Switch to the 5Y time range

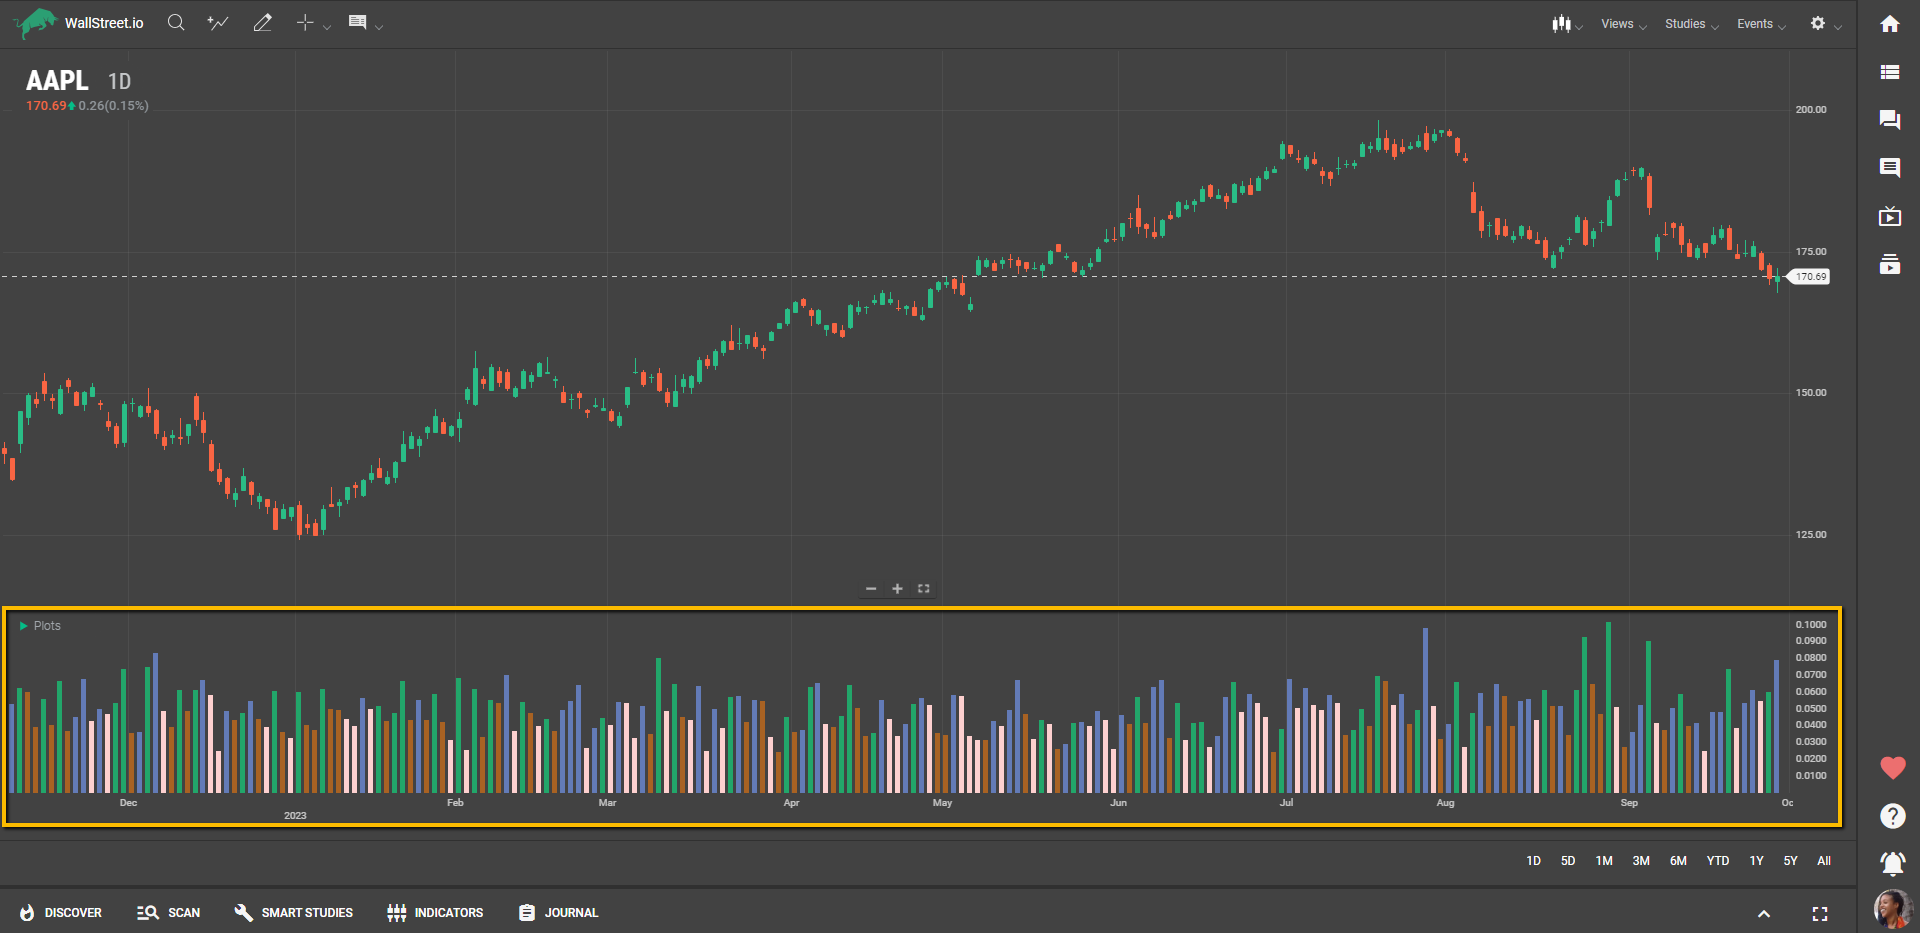[x=1790, y=861]
